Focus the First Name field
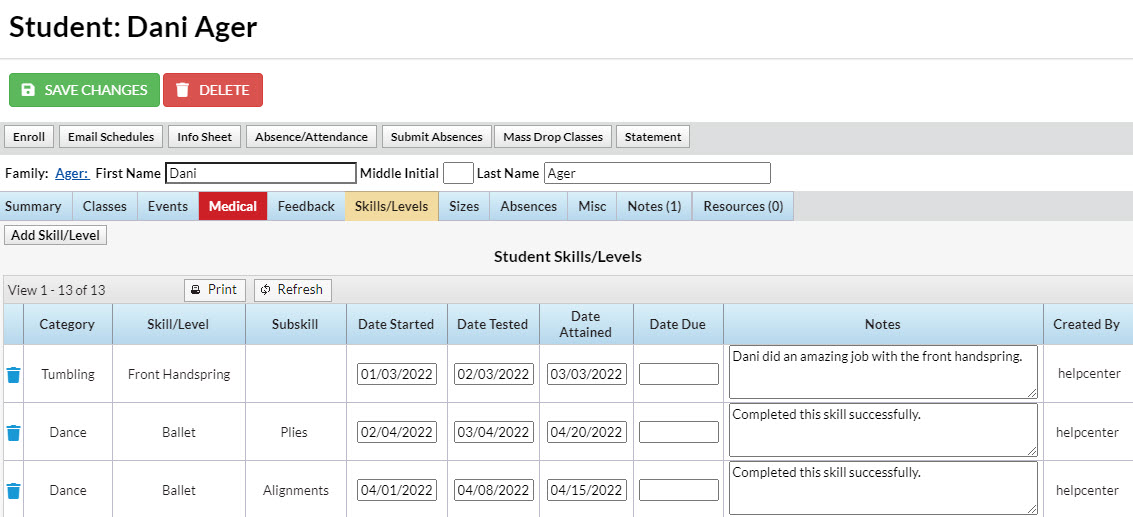Image resolution: width=1133 pixels, height=517 pixels. point(261,174)
